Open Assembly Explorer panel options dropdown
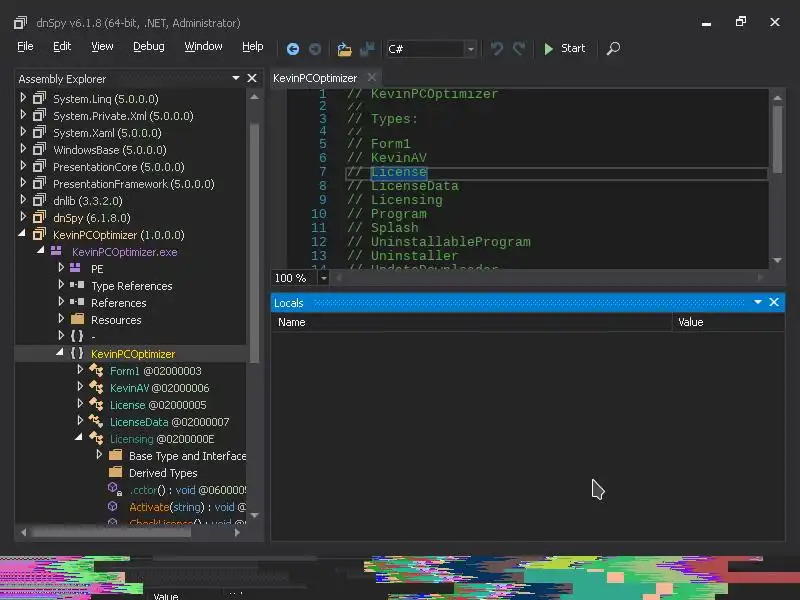The image size is (800, 600). 236,78
